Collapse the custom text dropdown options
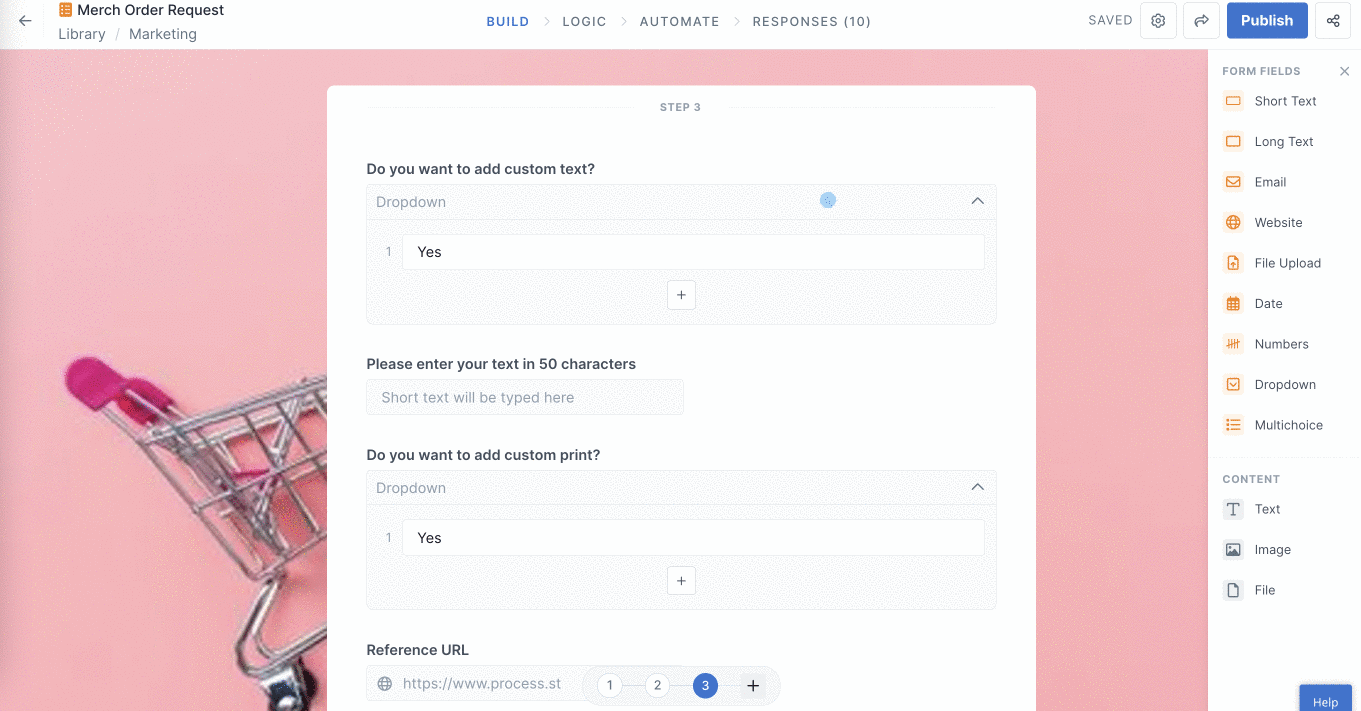 977,202
